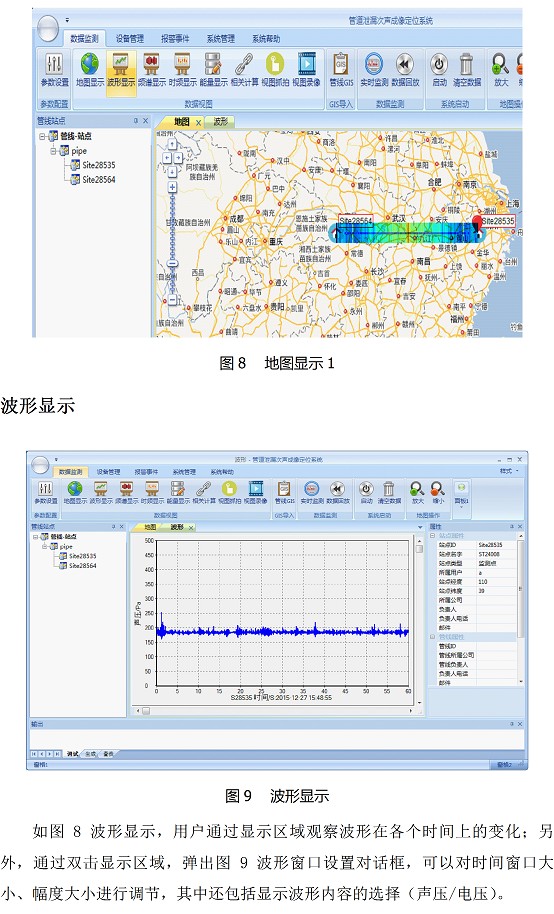
Task: Click chart vertical scrollbar thumb
Action: [419, 549]
